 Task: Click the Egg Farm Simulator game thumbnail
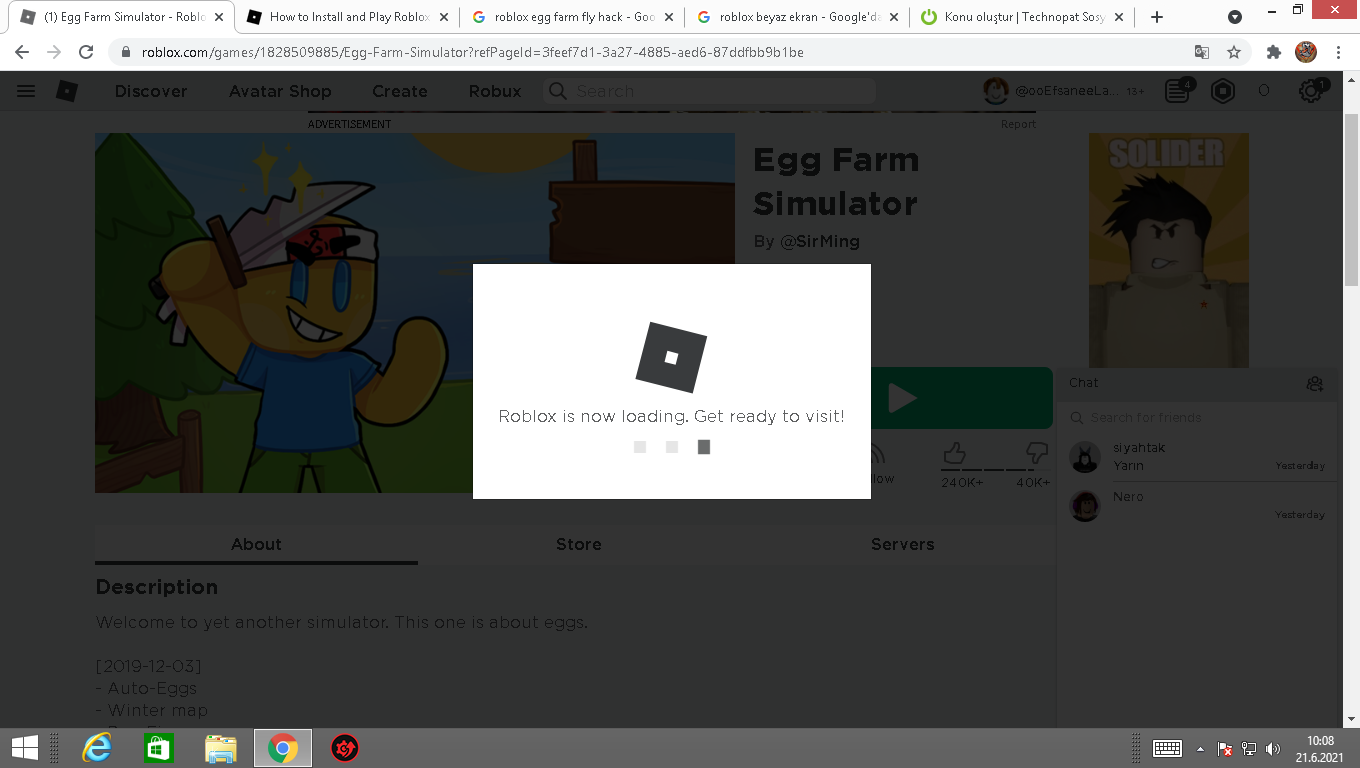click(x=415, y=313)
